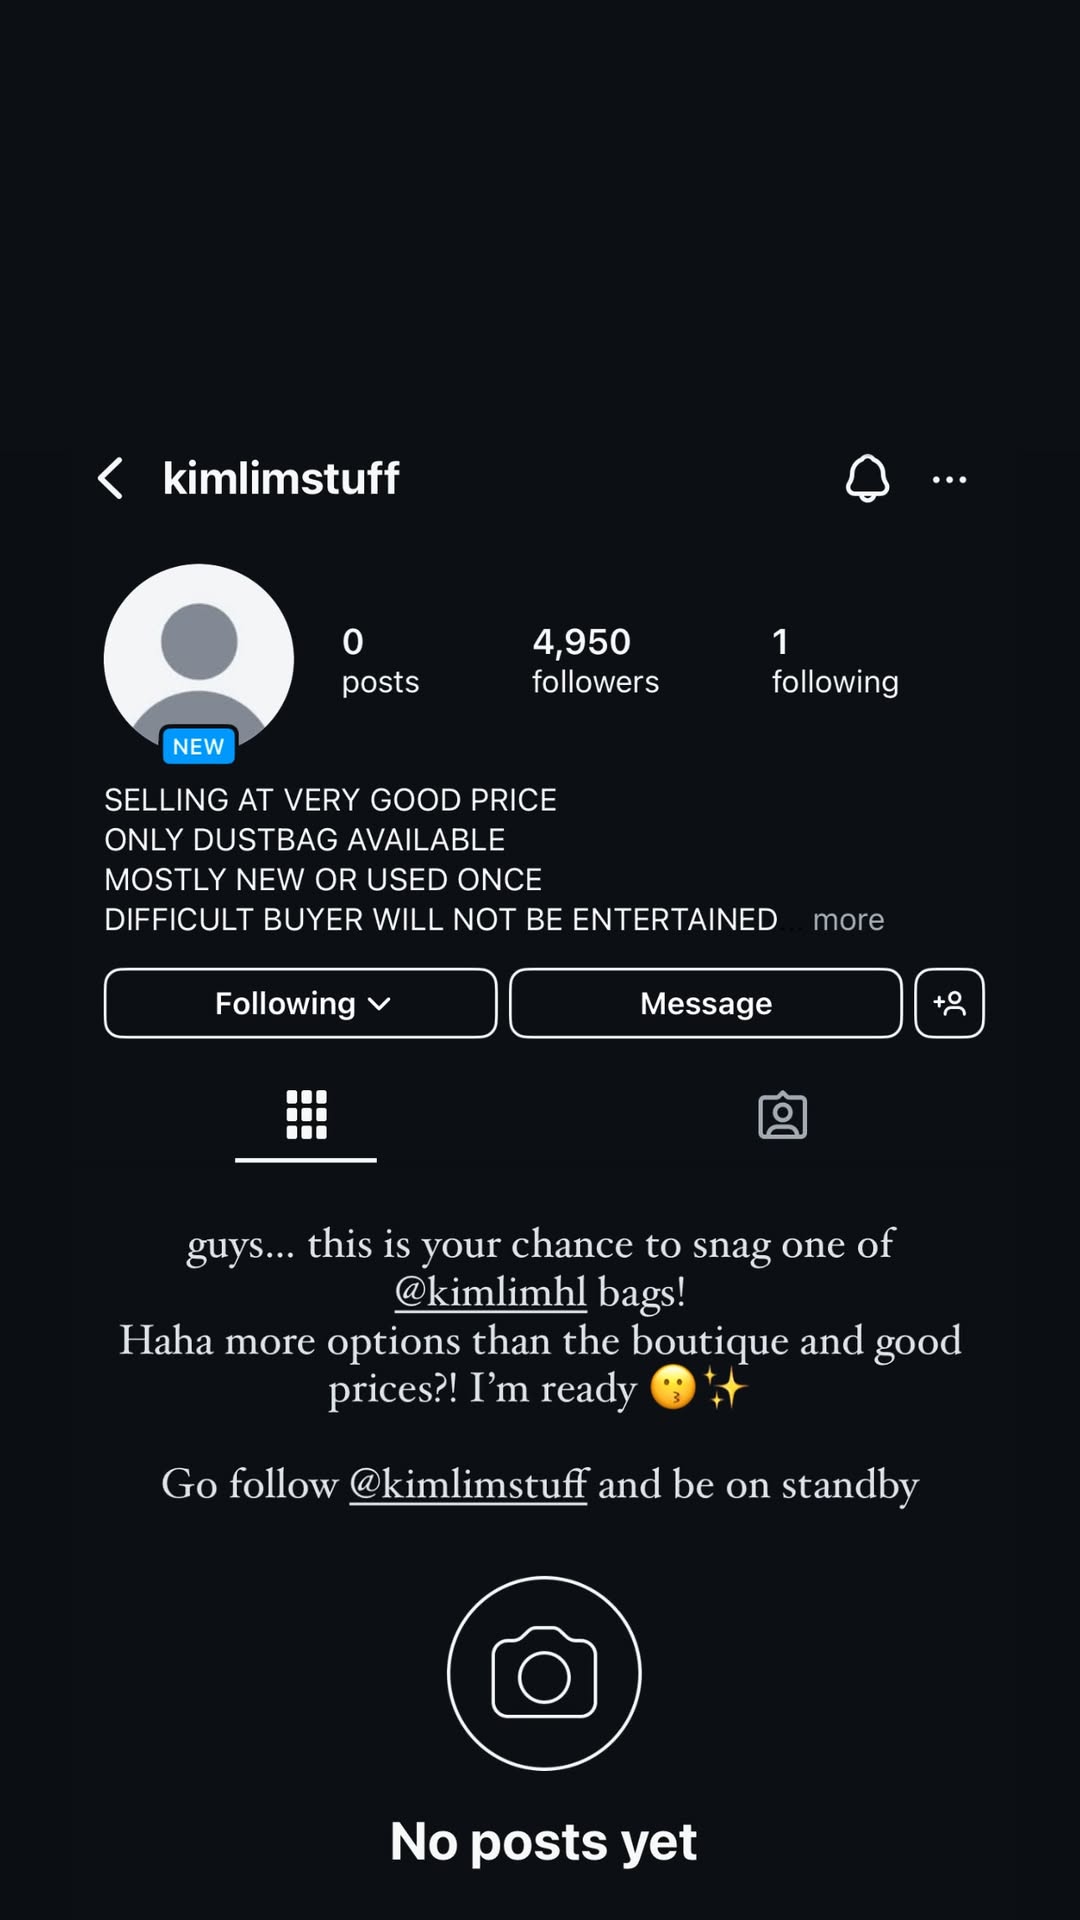The image size is (1080, 1920).
Task: Follow the @kimlimhl mention link
Action: pyautogui.click(x=490, y=1292)
